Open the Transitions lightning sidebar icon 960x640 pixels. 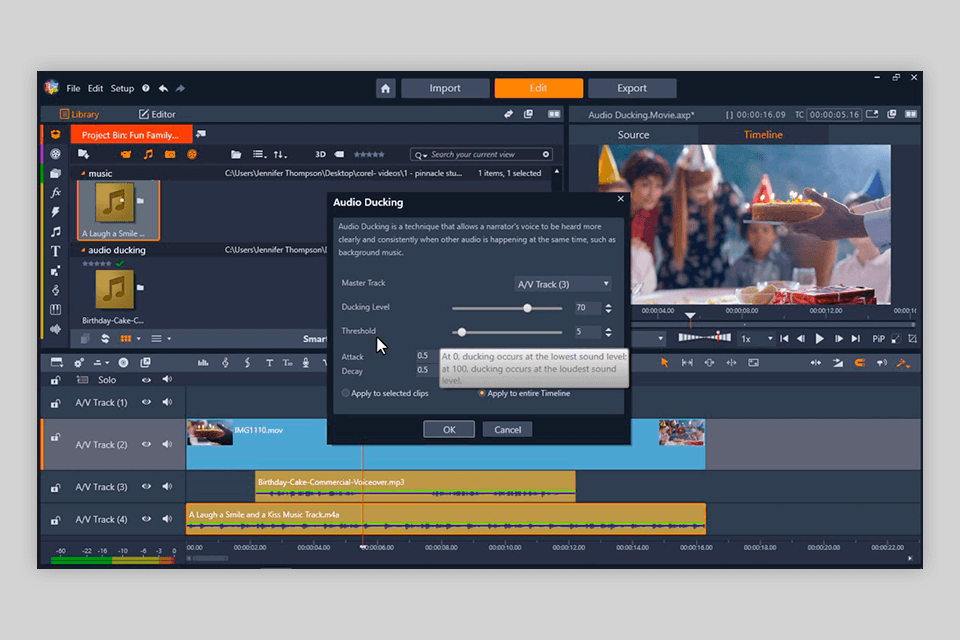(x=56, y=212)
